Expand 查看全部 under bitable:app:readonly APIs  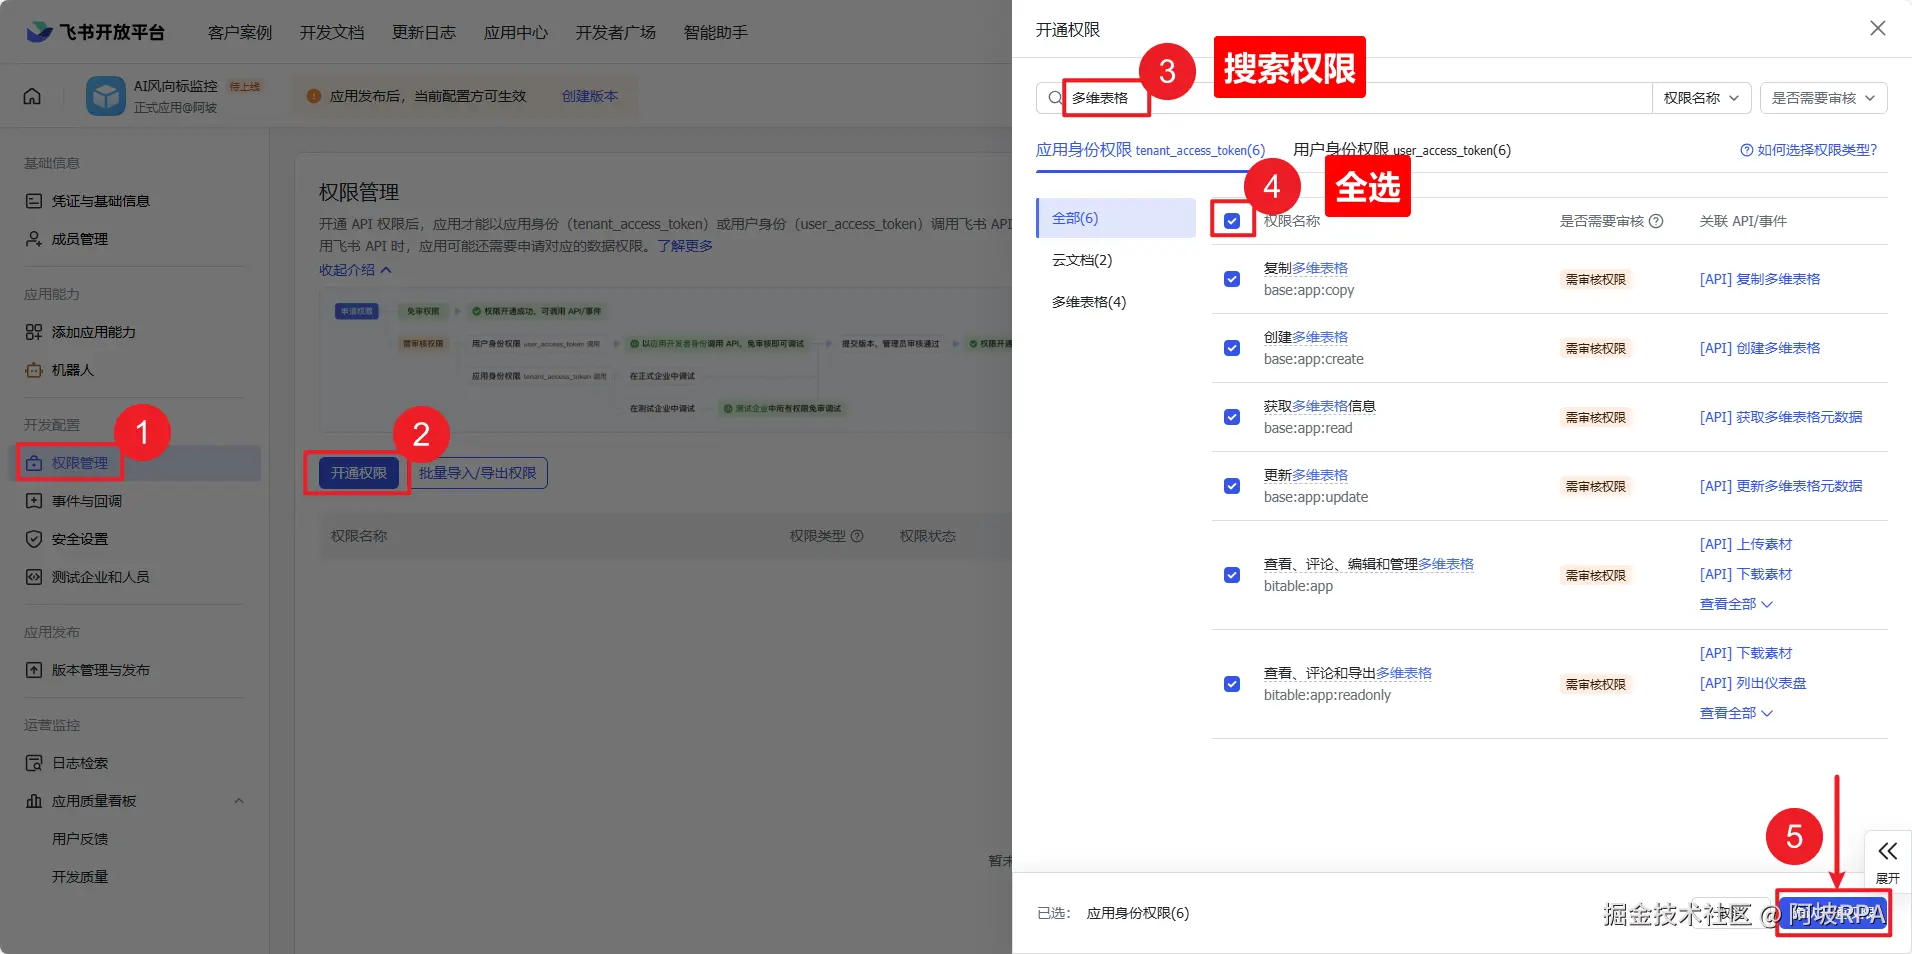click(x=1736, y=713)
